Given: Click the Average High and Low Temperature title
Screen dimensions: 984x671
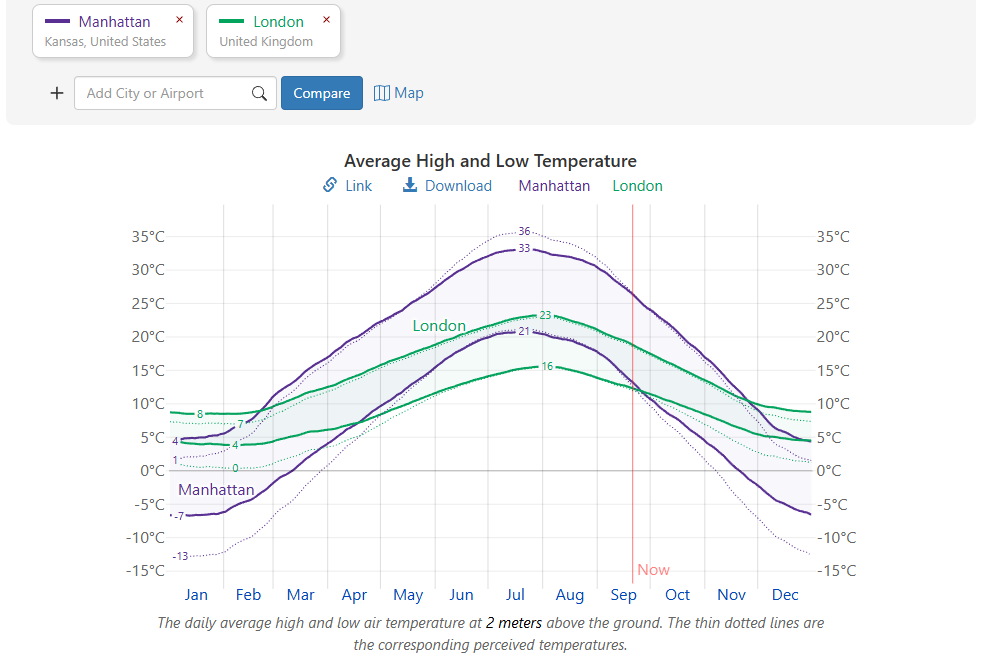Looking at the screenshot, I should (490, 161).
